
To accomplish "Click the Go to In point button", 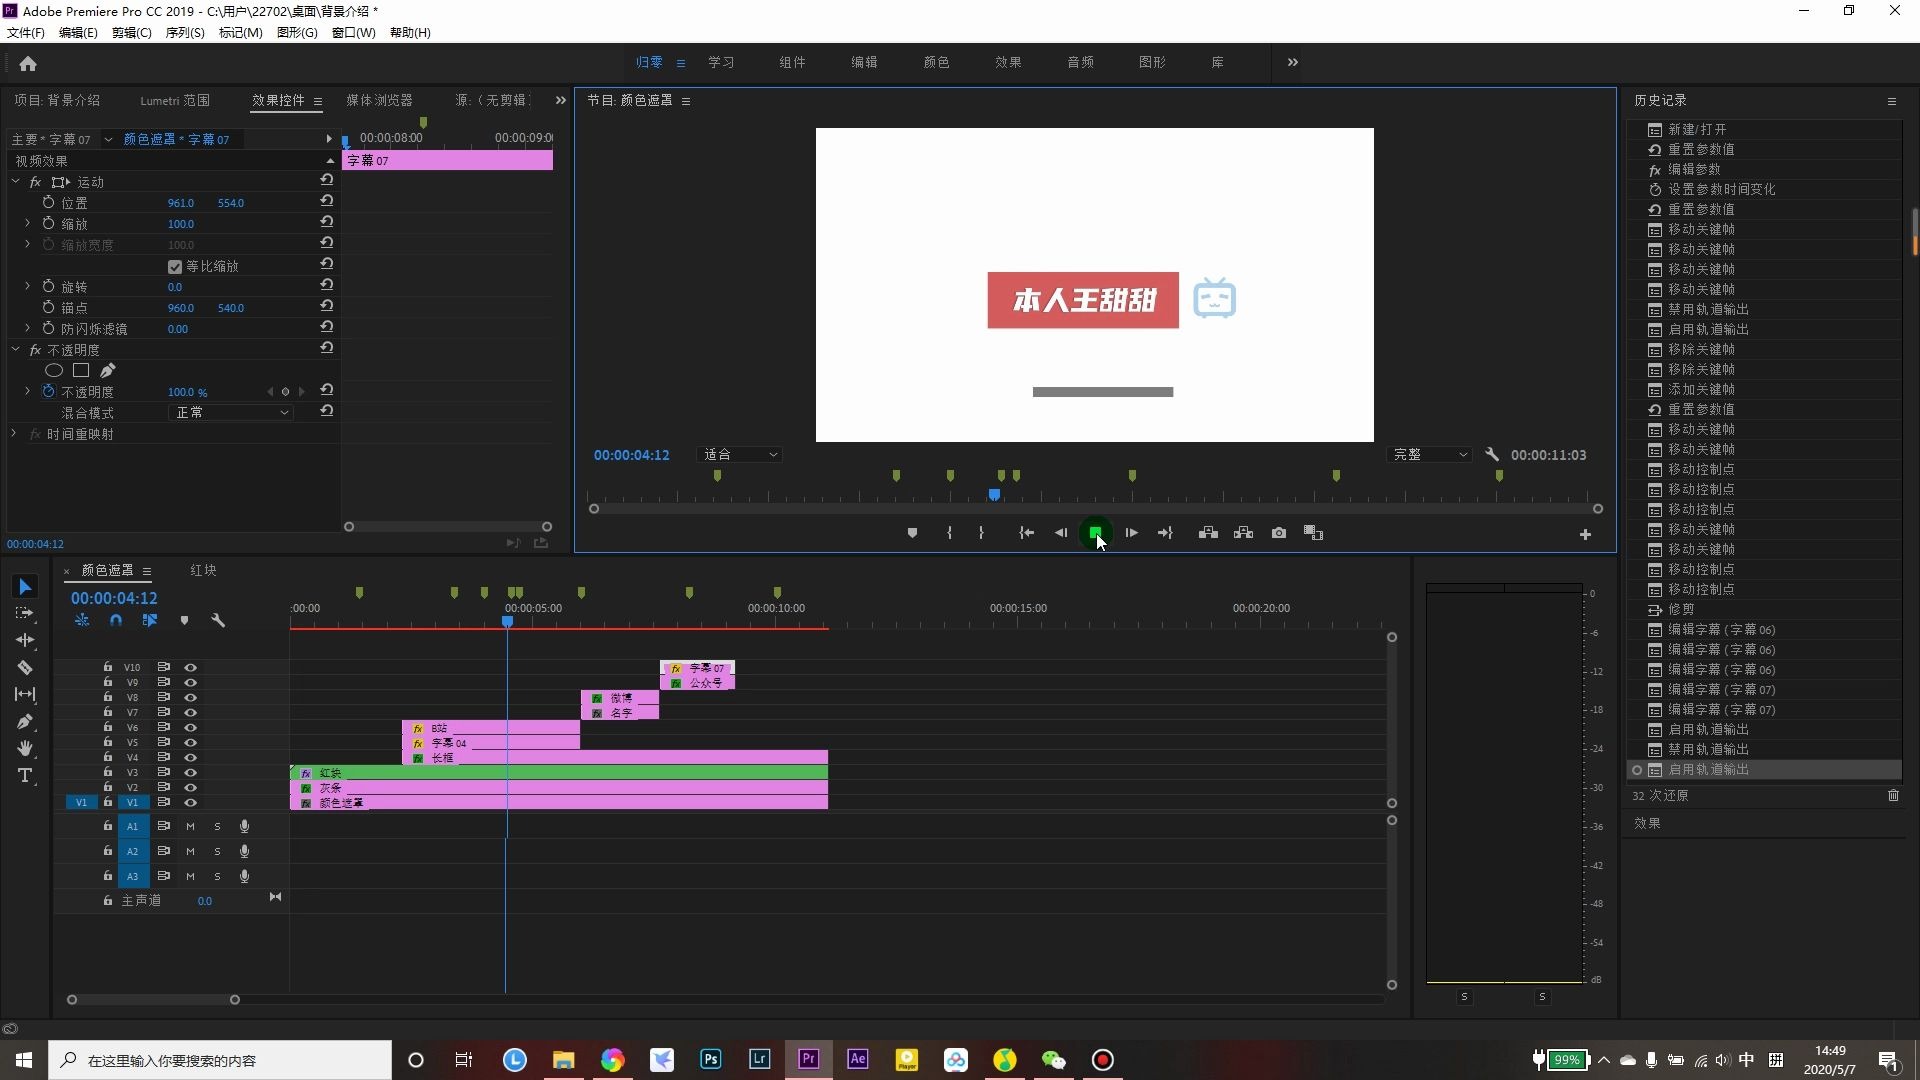I will coord(1026,533).
